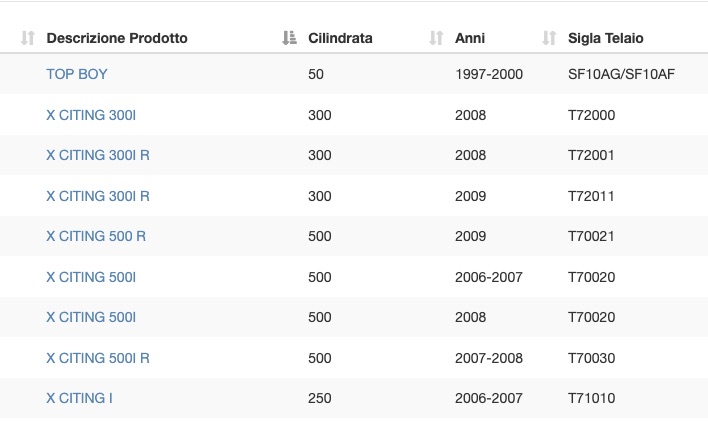Click the Sigla Telaio header text
708x425 pixels.
(606, 38)
